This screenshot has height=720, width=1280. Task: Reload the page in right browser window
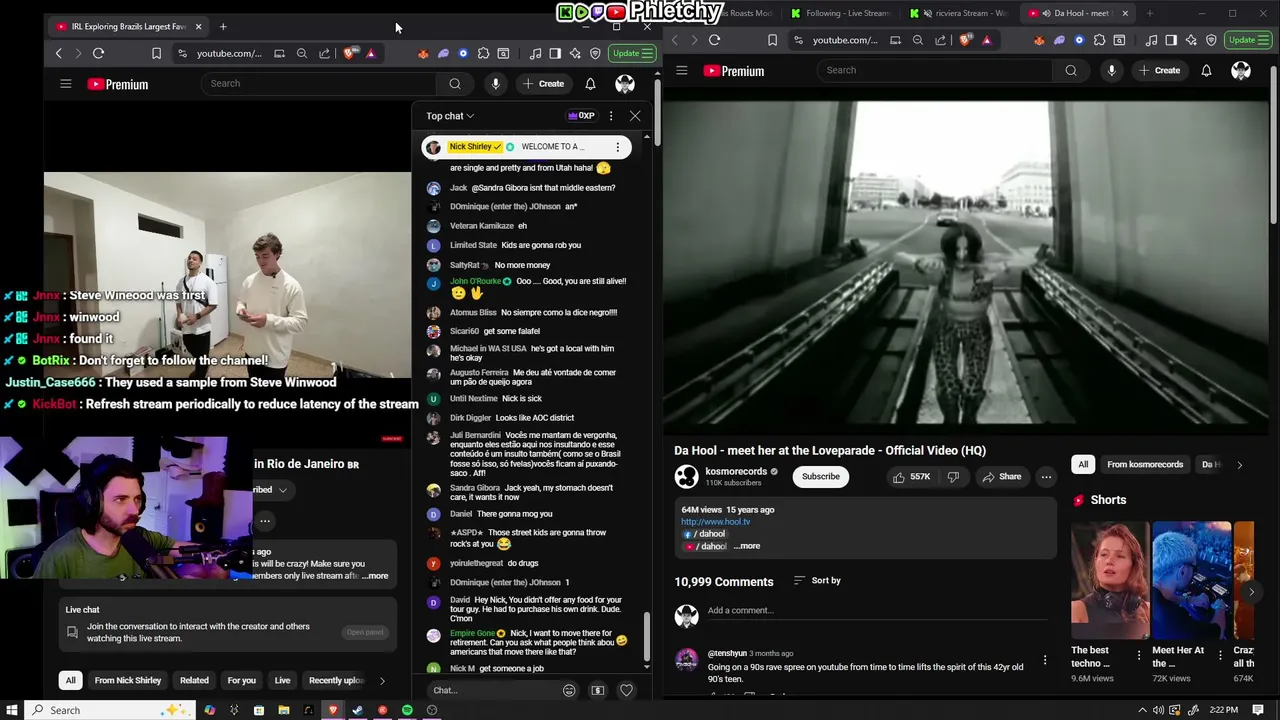[714, 40]
